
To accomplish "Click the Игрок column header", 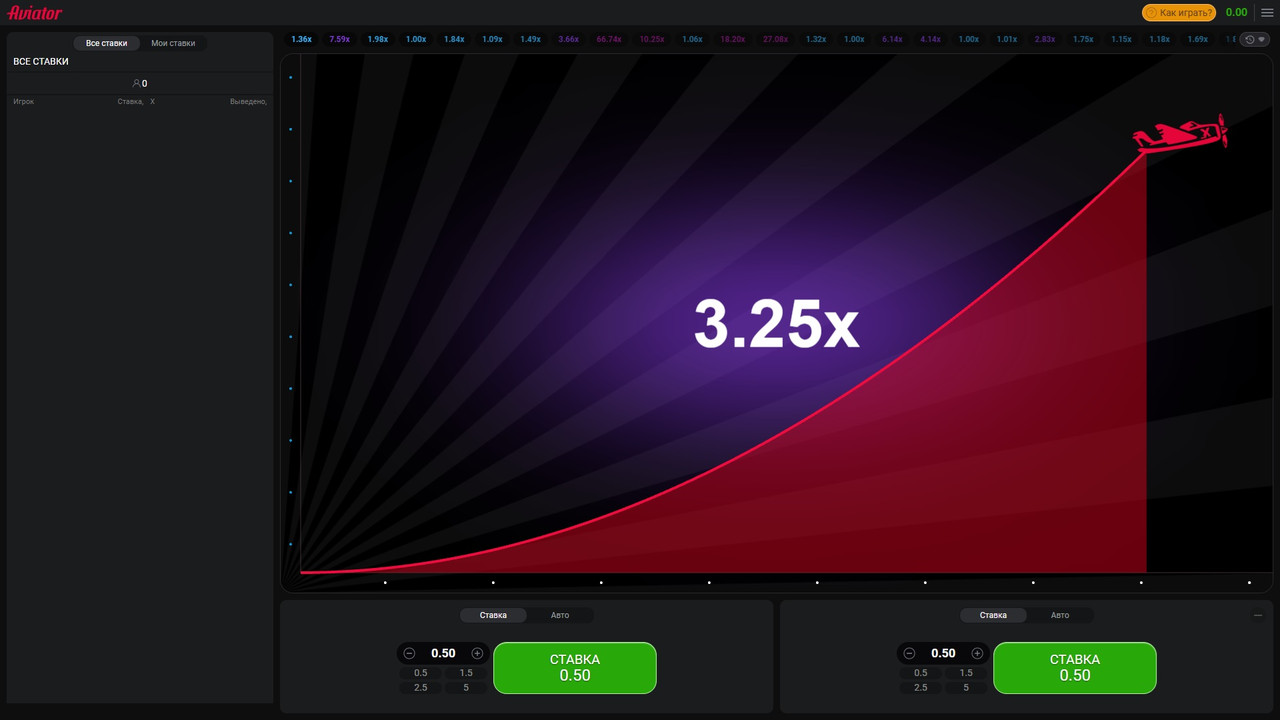I will tap(23, 102).
